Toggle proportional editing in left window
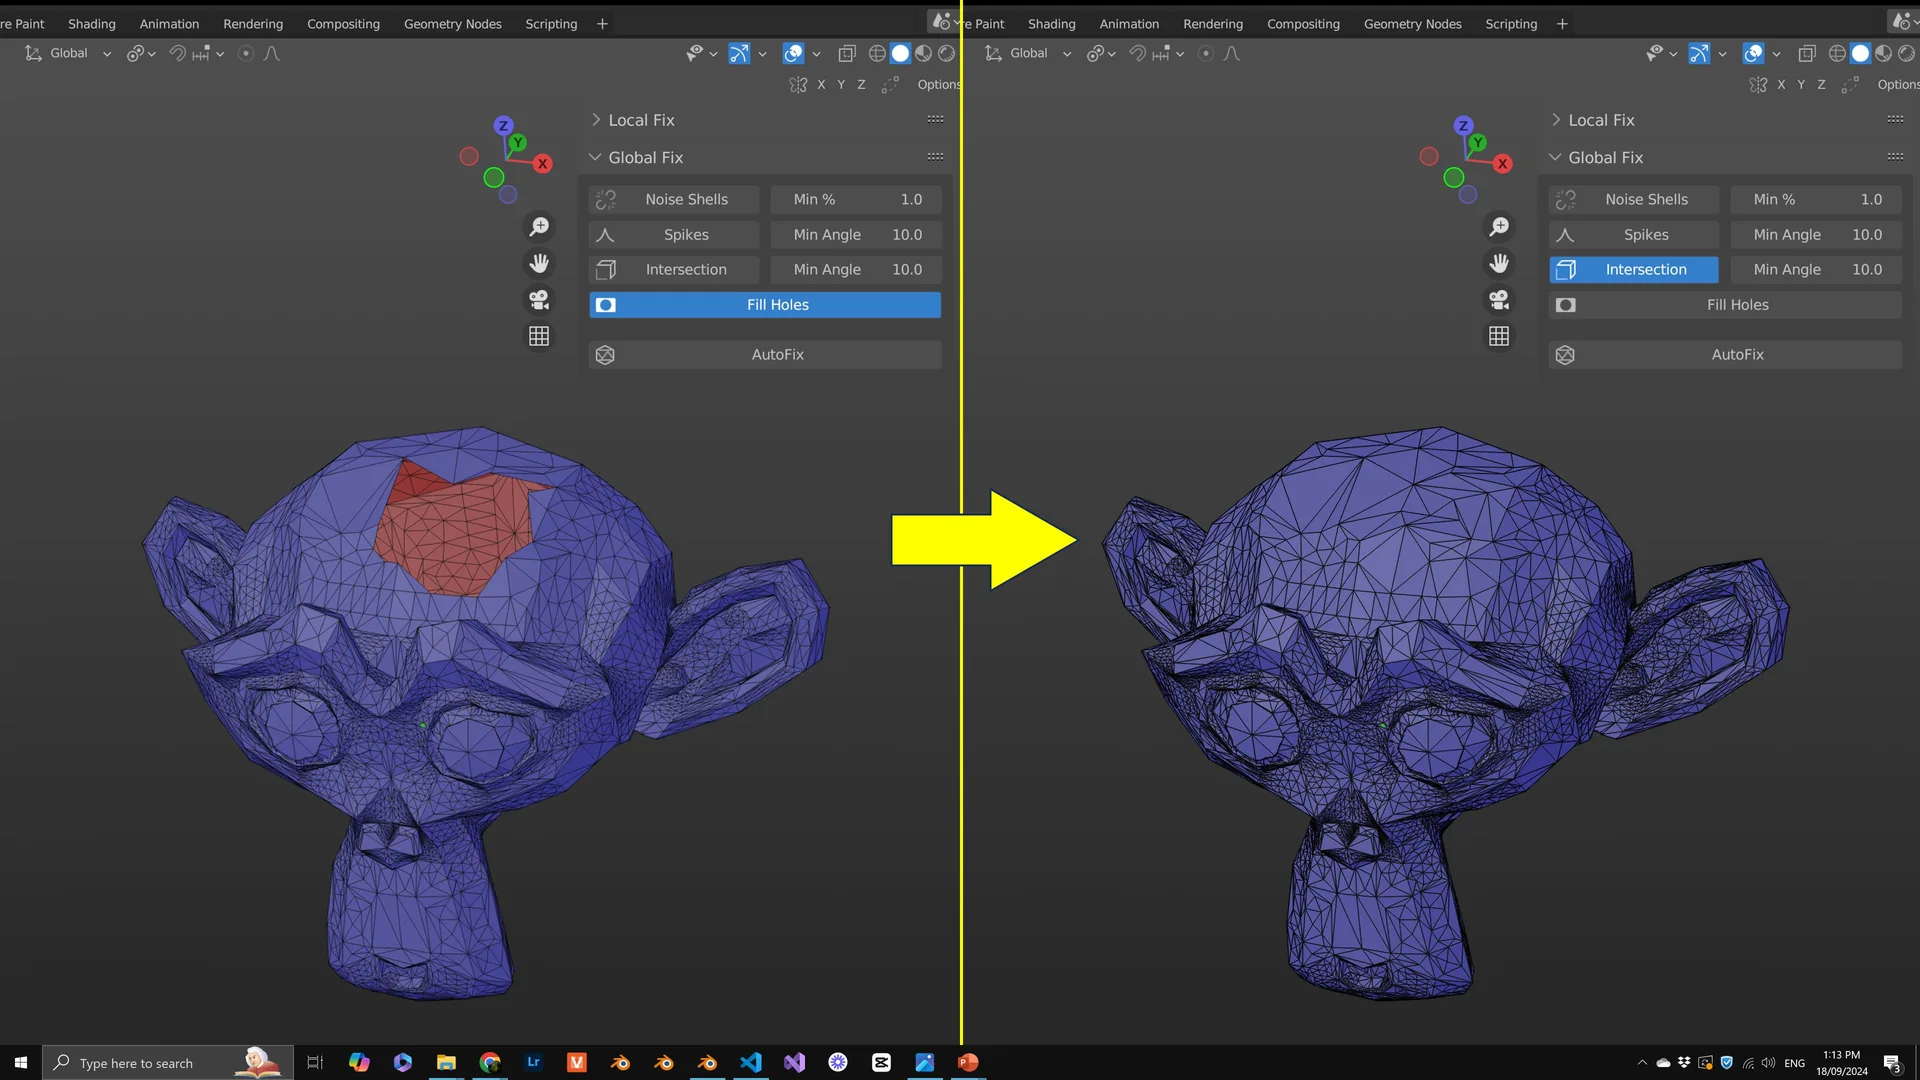 246,54
